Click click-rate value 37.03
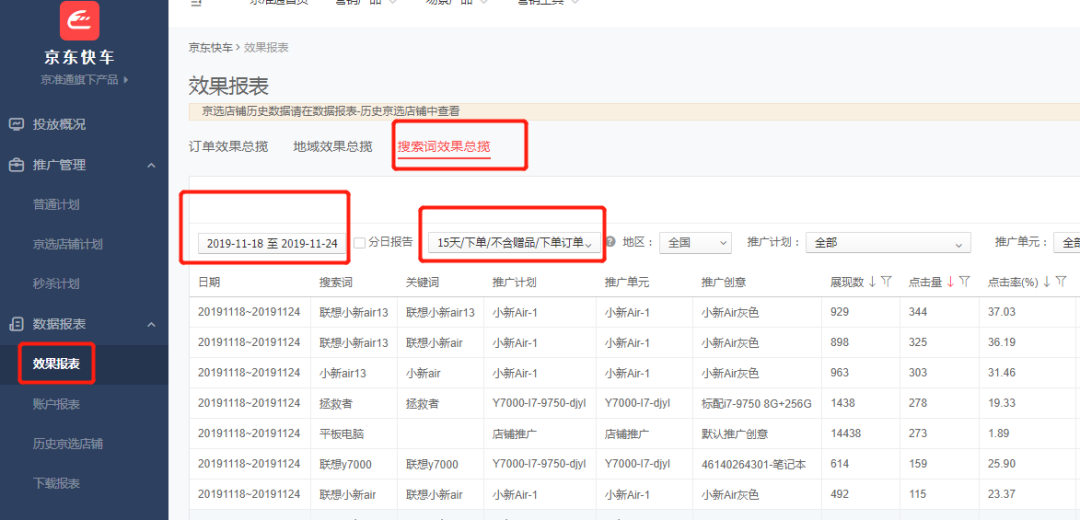The height and width of the screenshot is (520, 1080). [1002, 312]
